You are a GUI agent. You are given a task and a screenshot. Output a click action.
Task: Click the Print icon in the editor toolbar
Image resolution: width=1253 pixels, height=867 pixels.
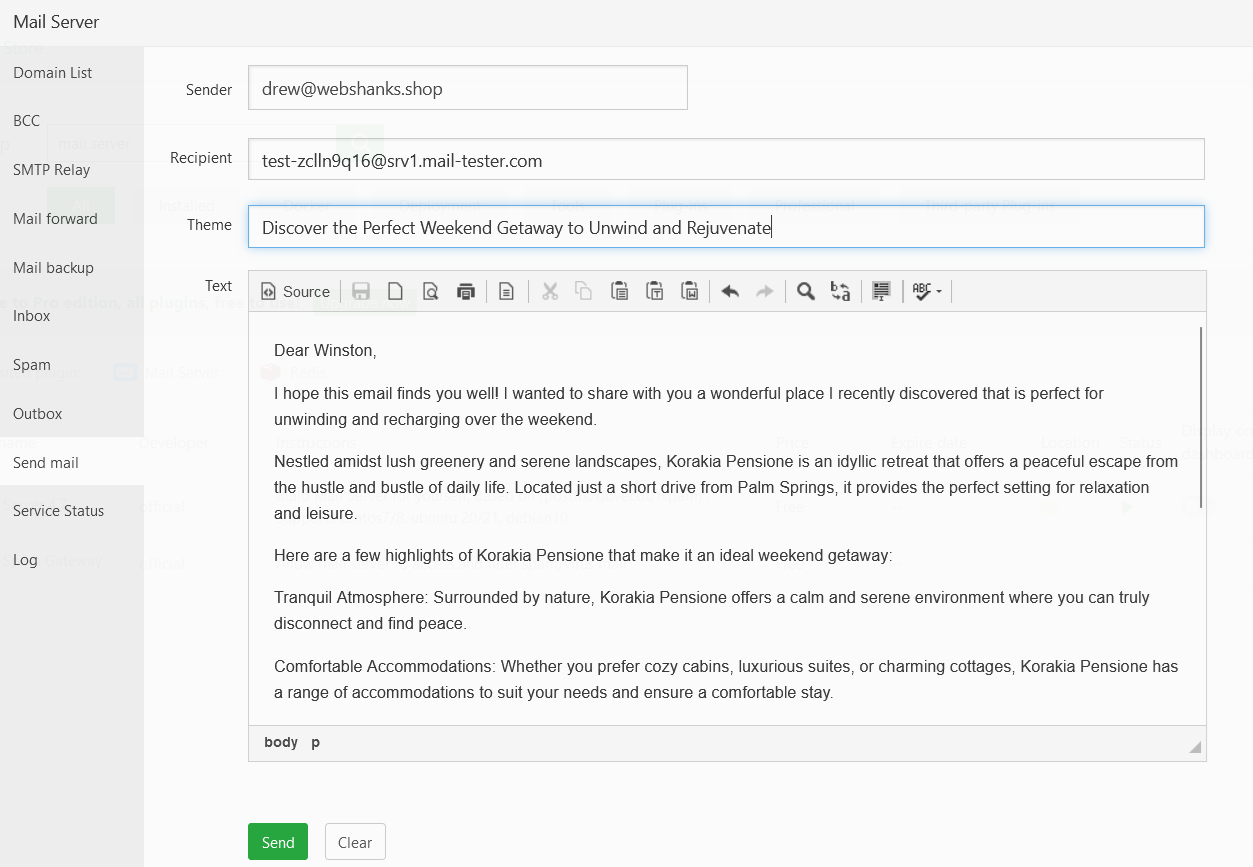coord(465,291)
